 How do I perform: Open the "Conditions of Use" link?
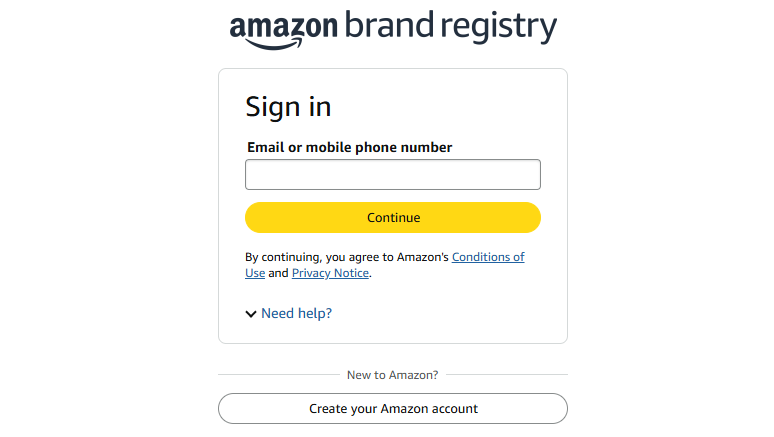488,257
